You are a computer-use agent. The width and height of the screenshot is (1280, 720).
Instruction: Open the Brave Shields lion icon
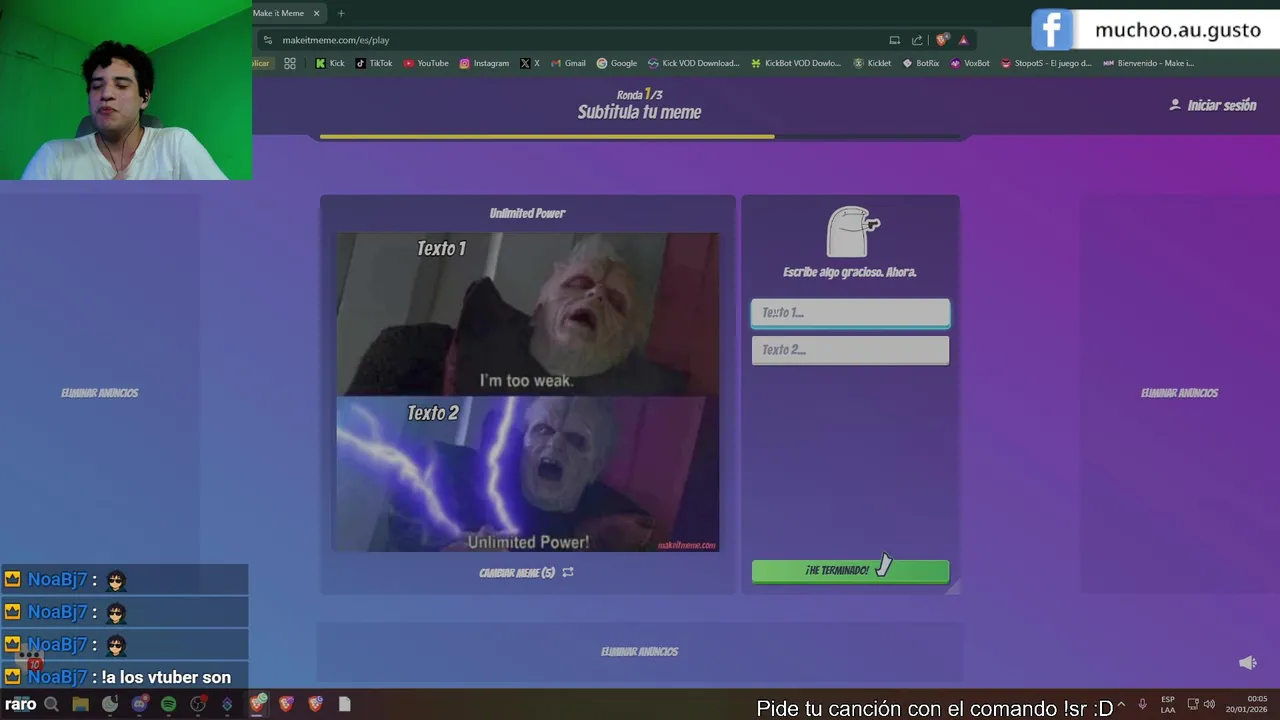click(x=941, y=40)
